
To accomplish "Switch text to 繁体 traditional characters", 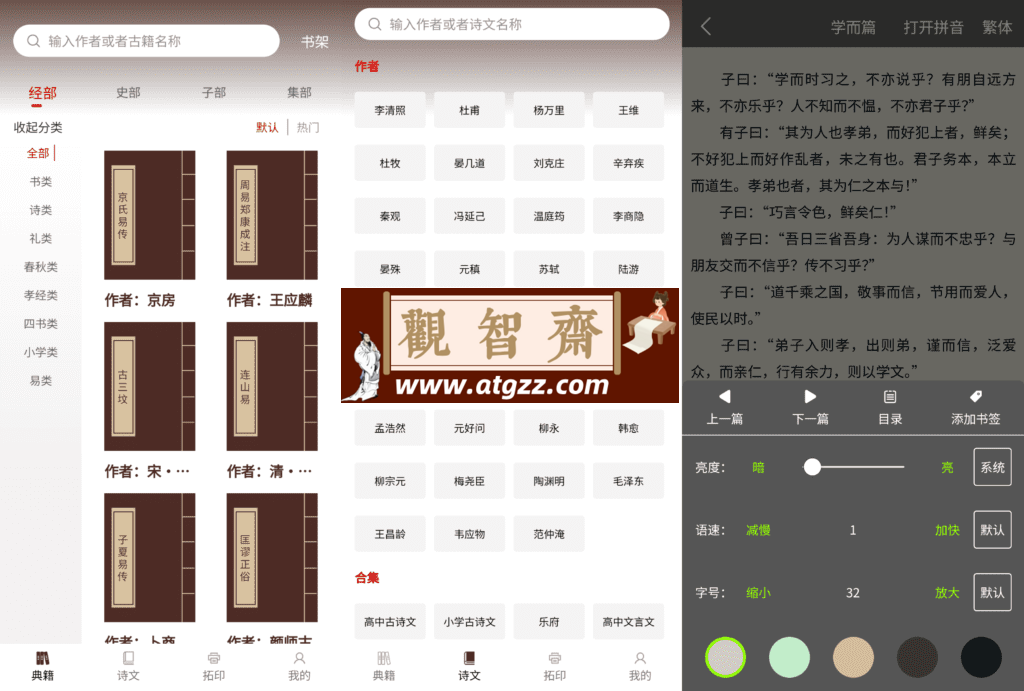I will [x=997, y=27].
